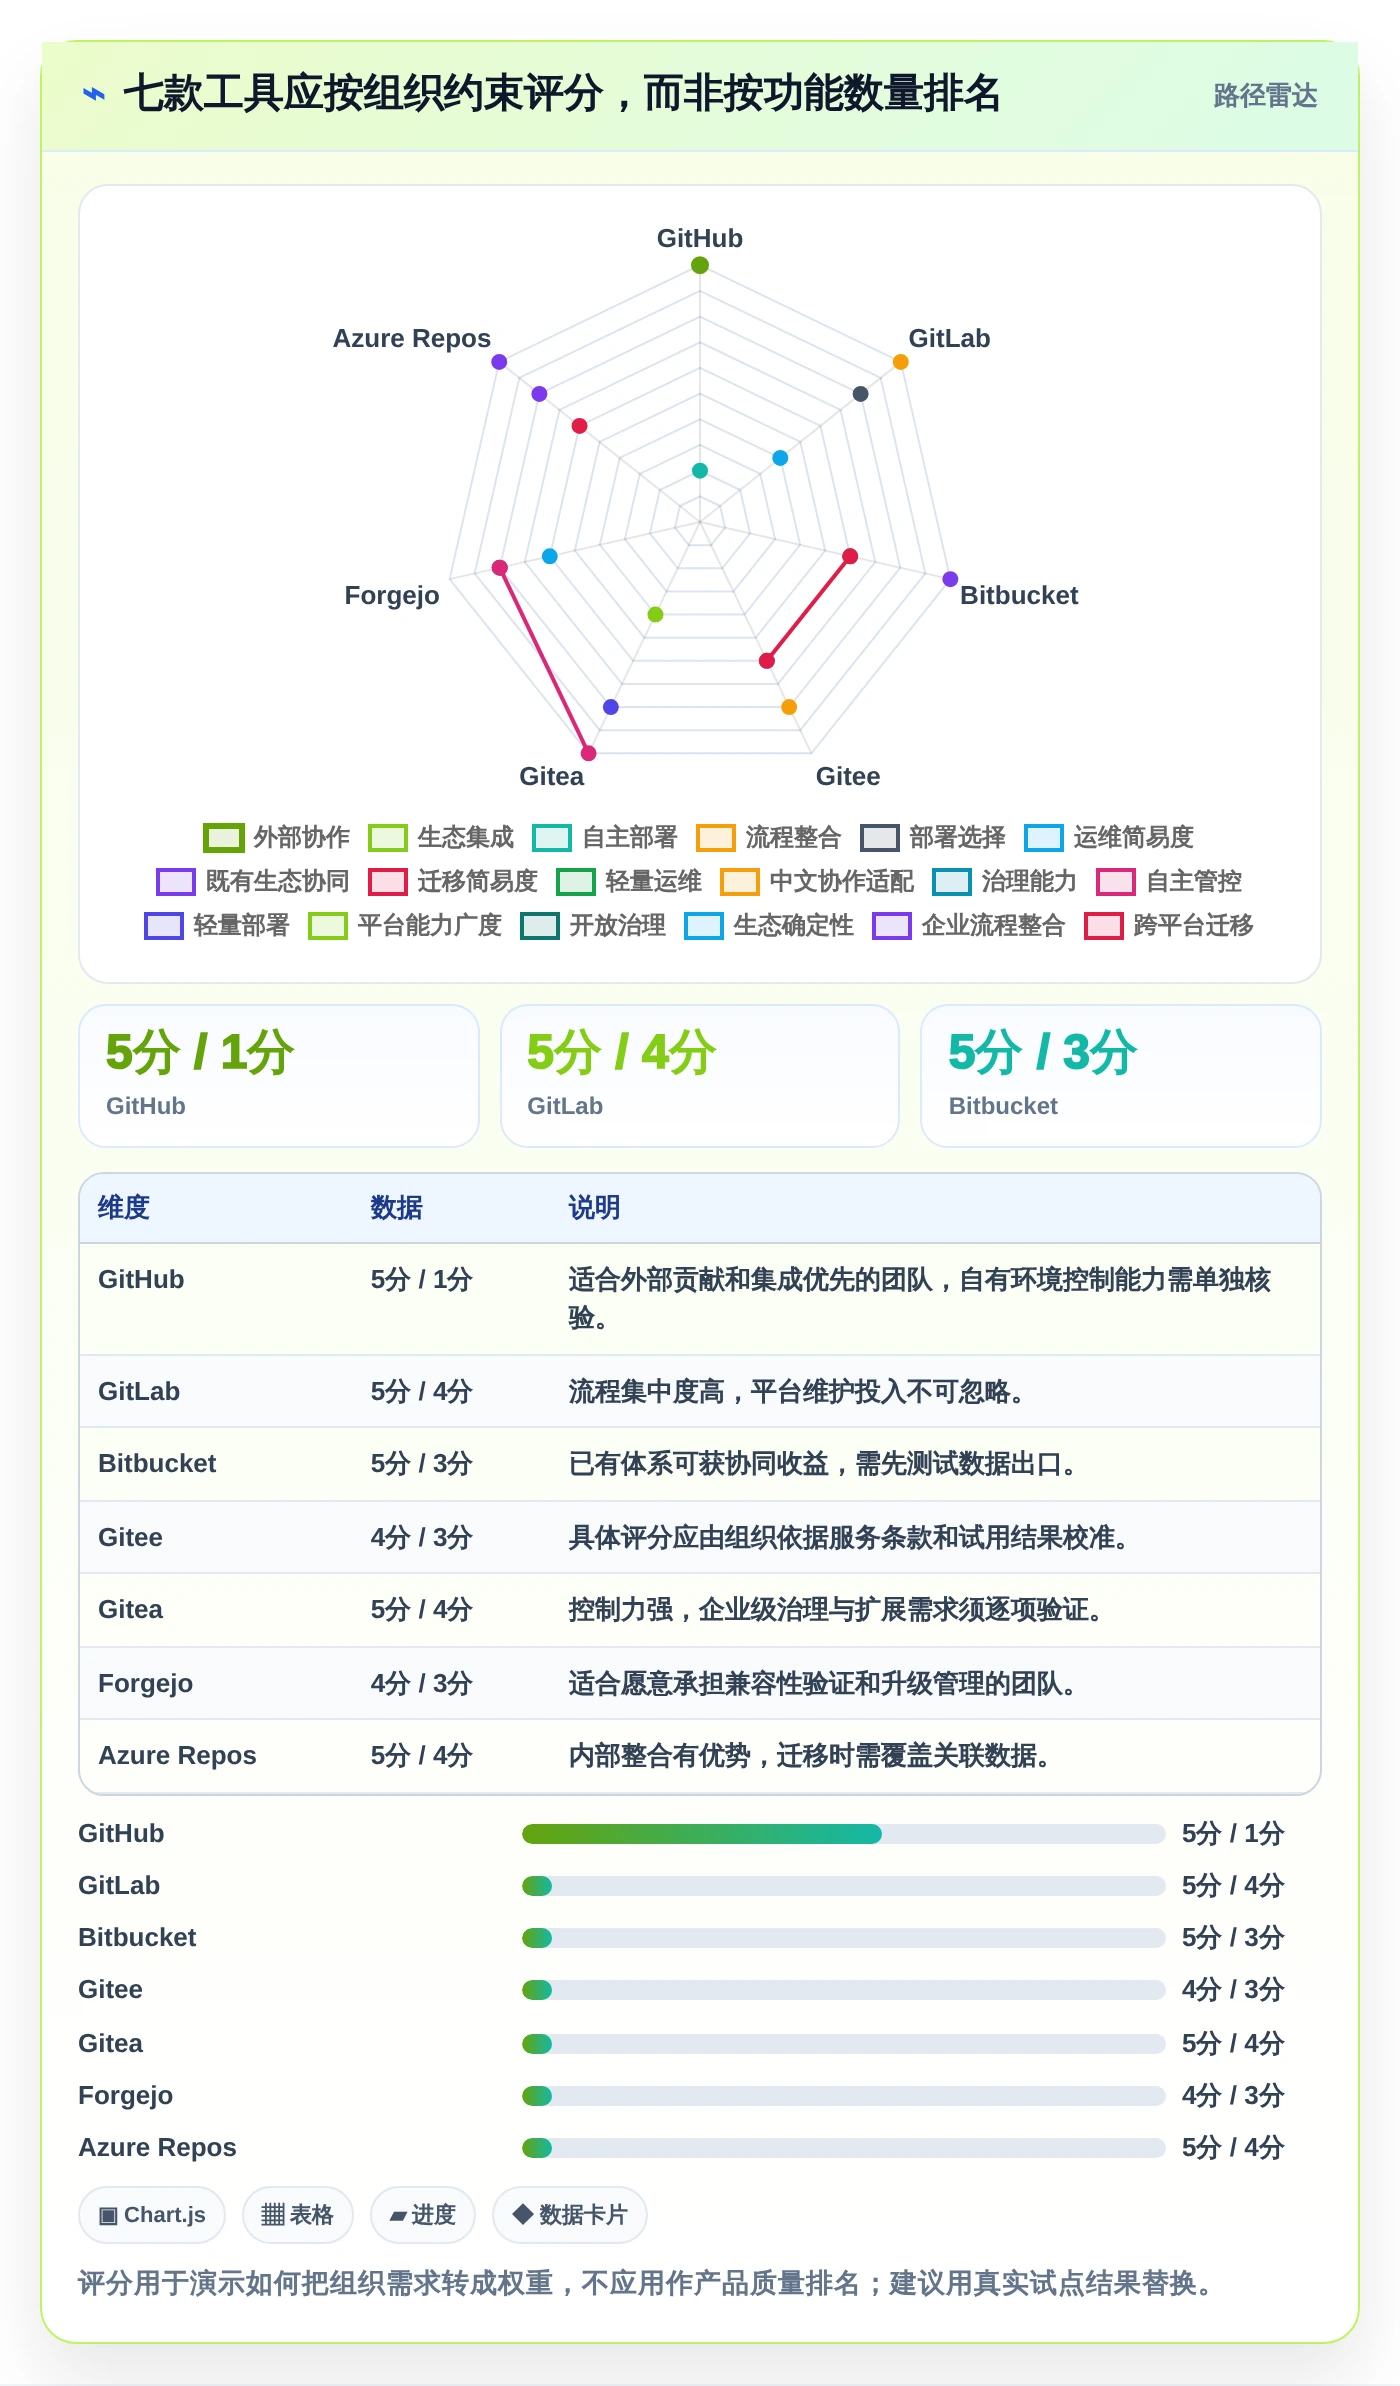1400x2386 pixels.
Task: Select the 数据卡片 tag chip
Action: pyautogui.click(x=570, y=2215)
